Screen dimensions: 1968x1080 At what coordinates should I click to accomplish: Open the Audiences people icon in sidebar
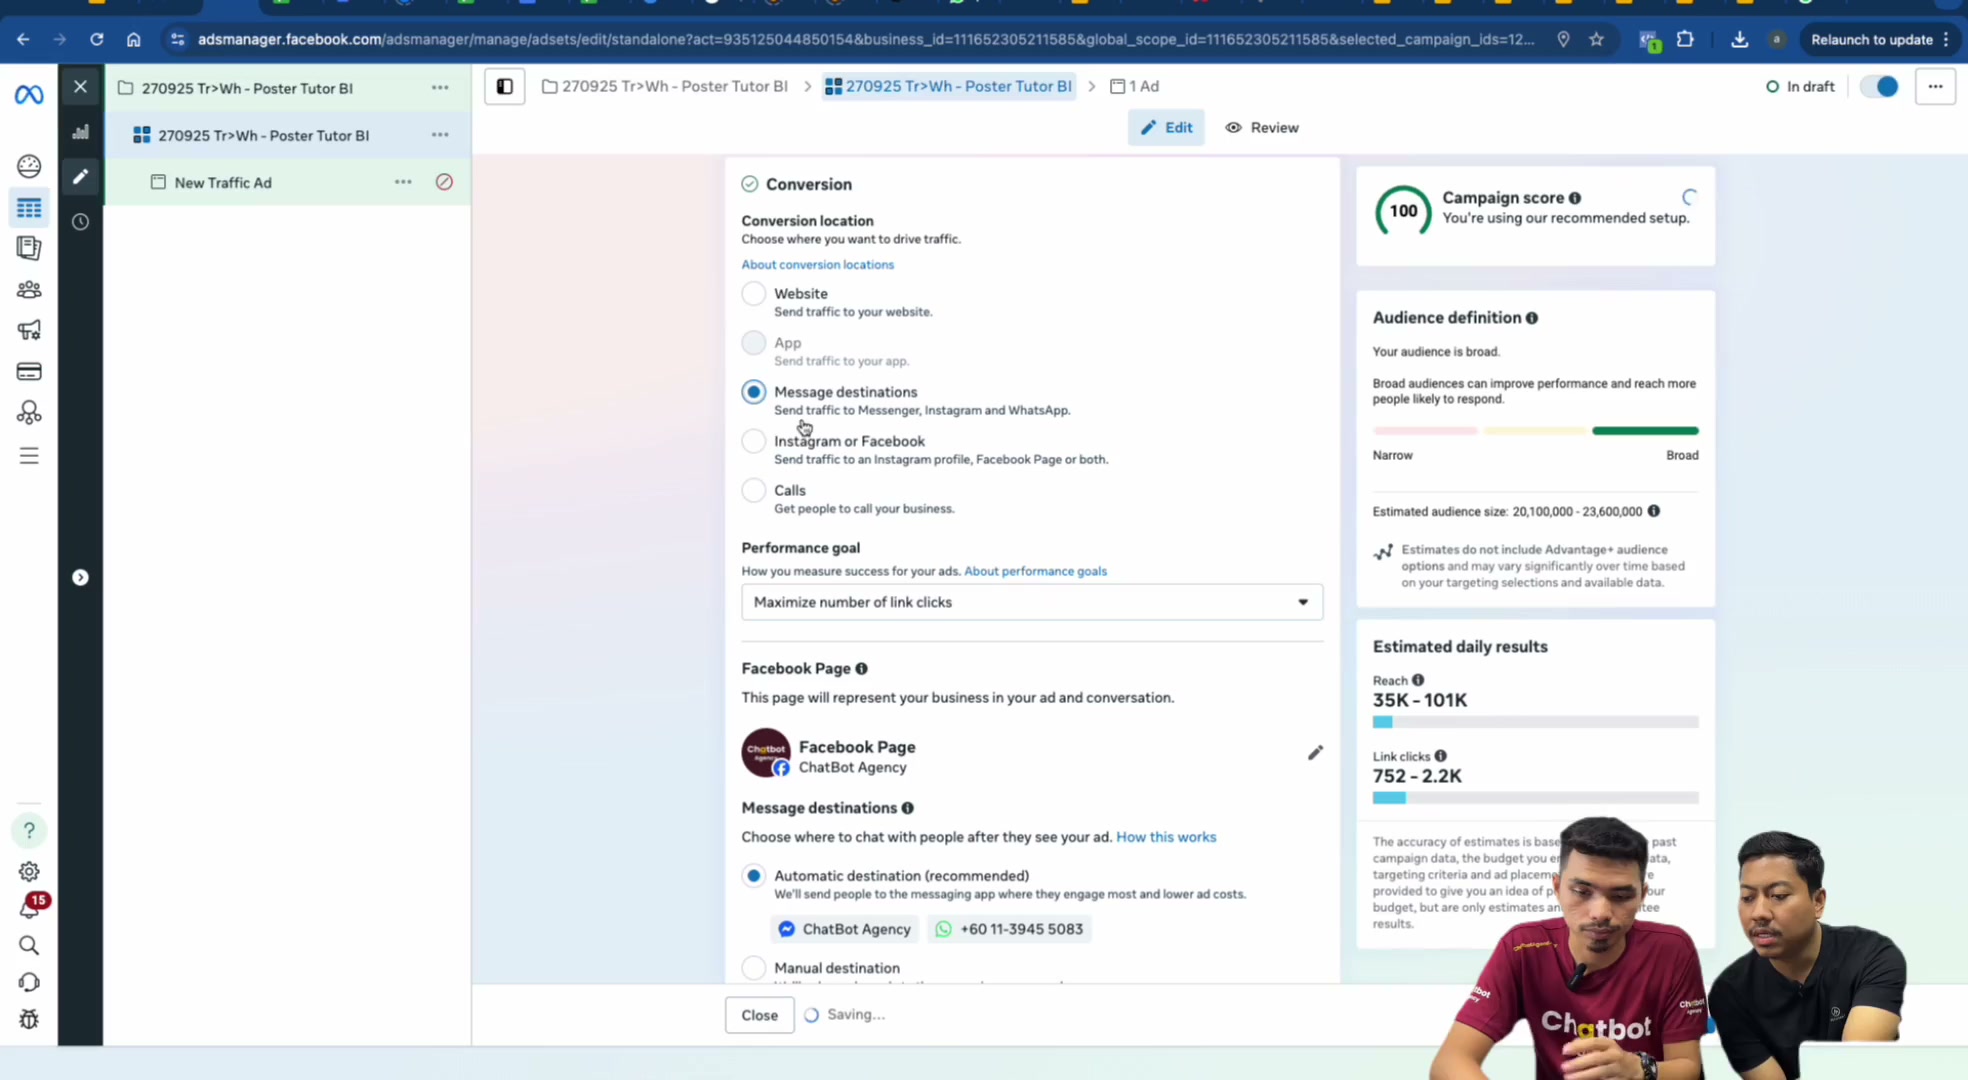click(29, 289)
